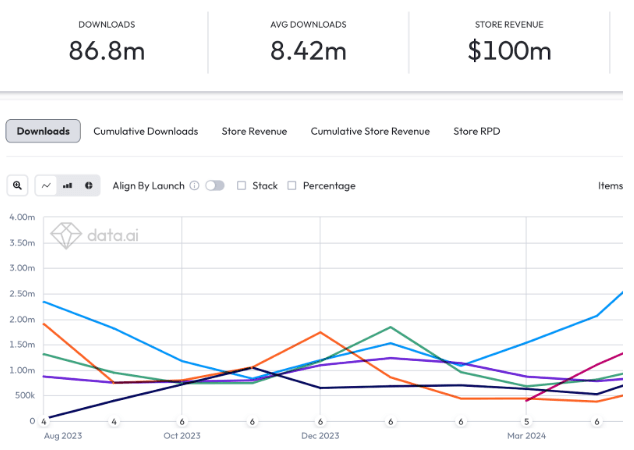The height and width of the screenshot is (450, 634).
Task: Select the line chart view icon
Action: pyautogui.click(x=47, y=185)
